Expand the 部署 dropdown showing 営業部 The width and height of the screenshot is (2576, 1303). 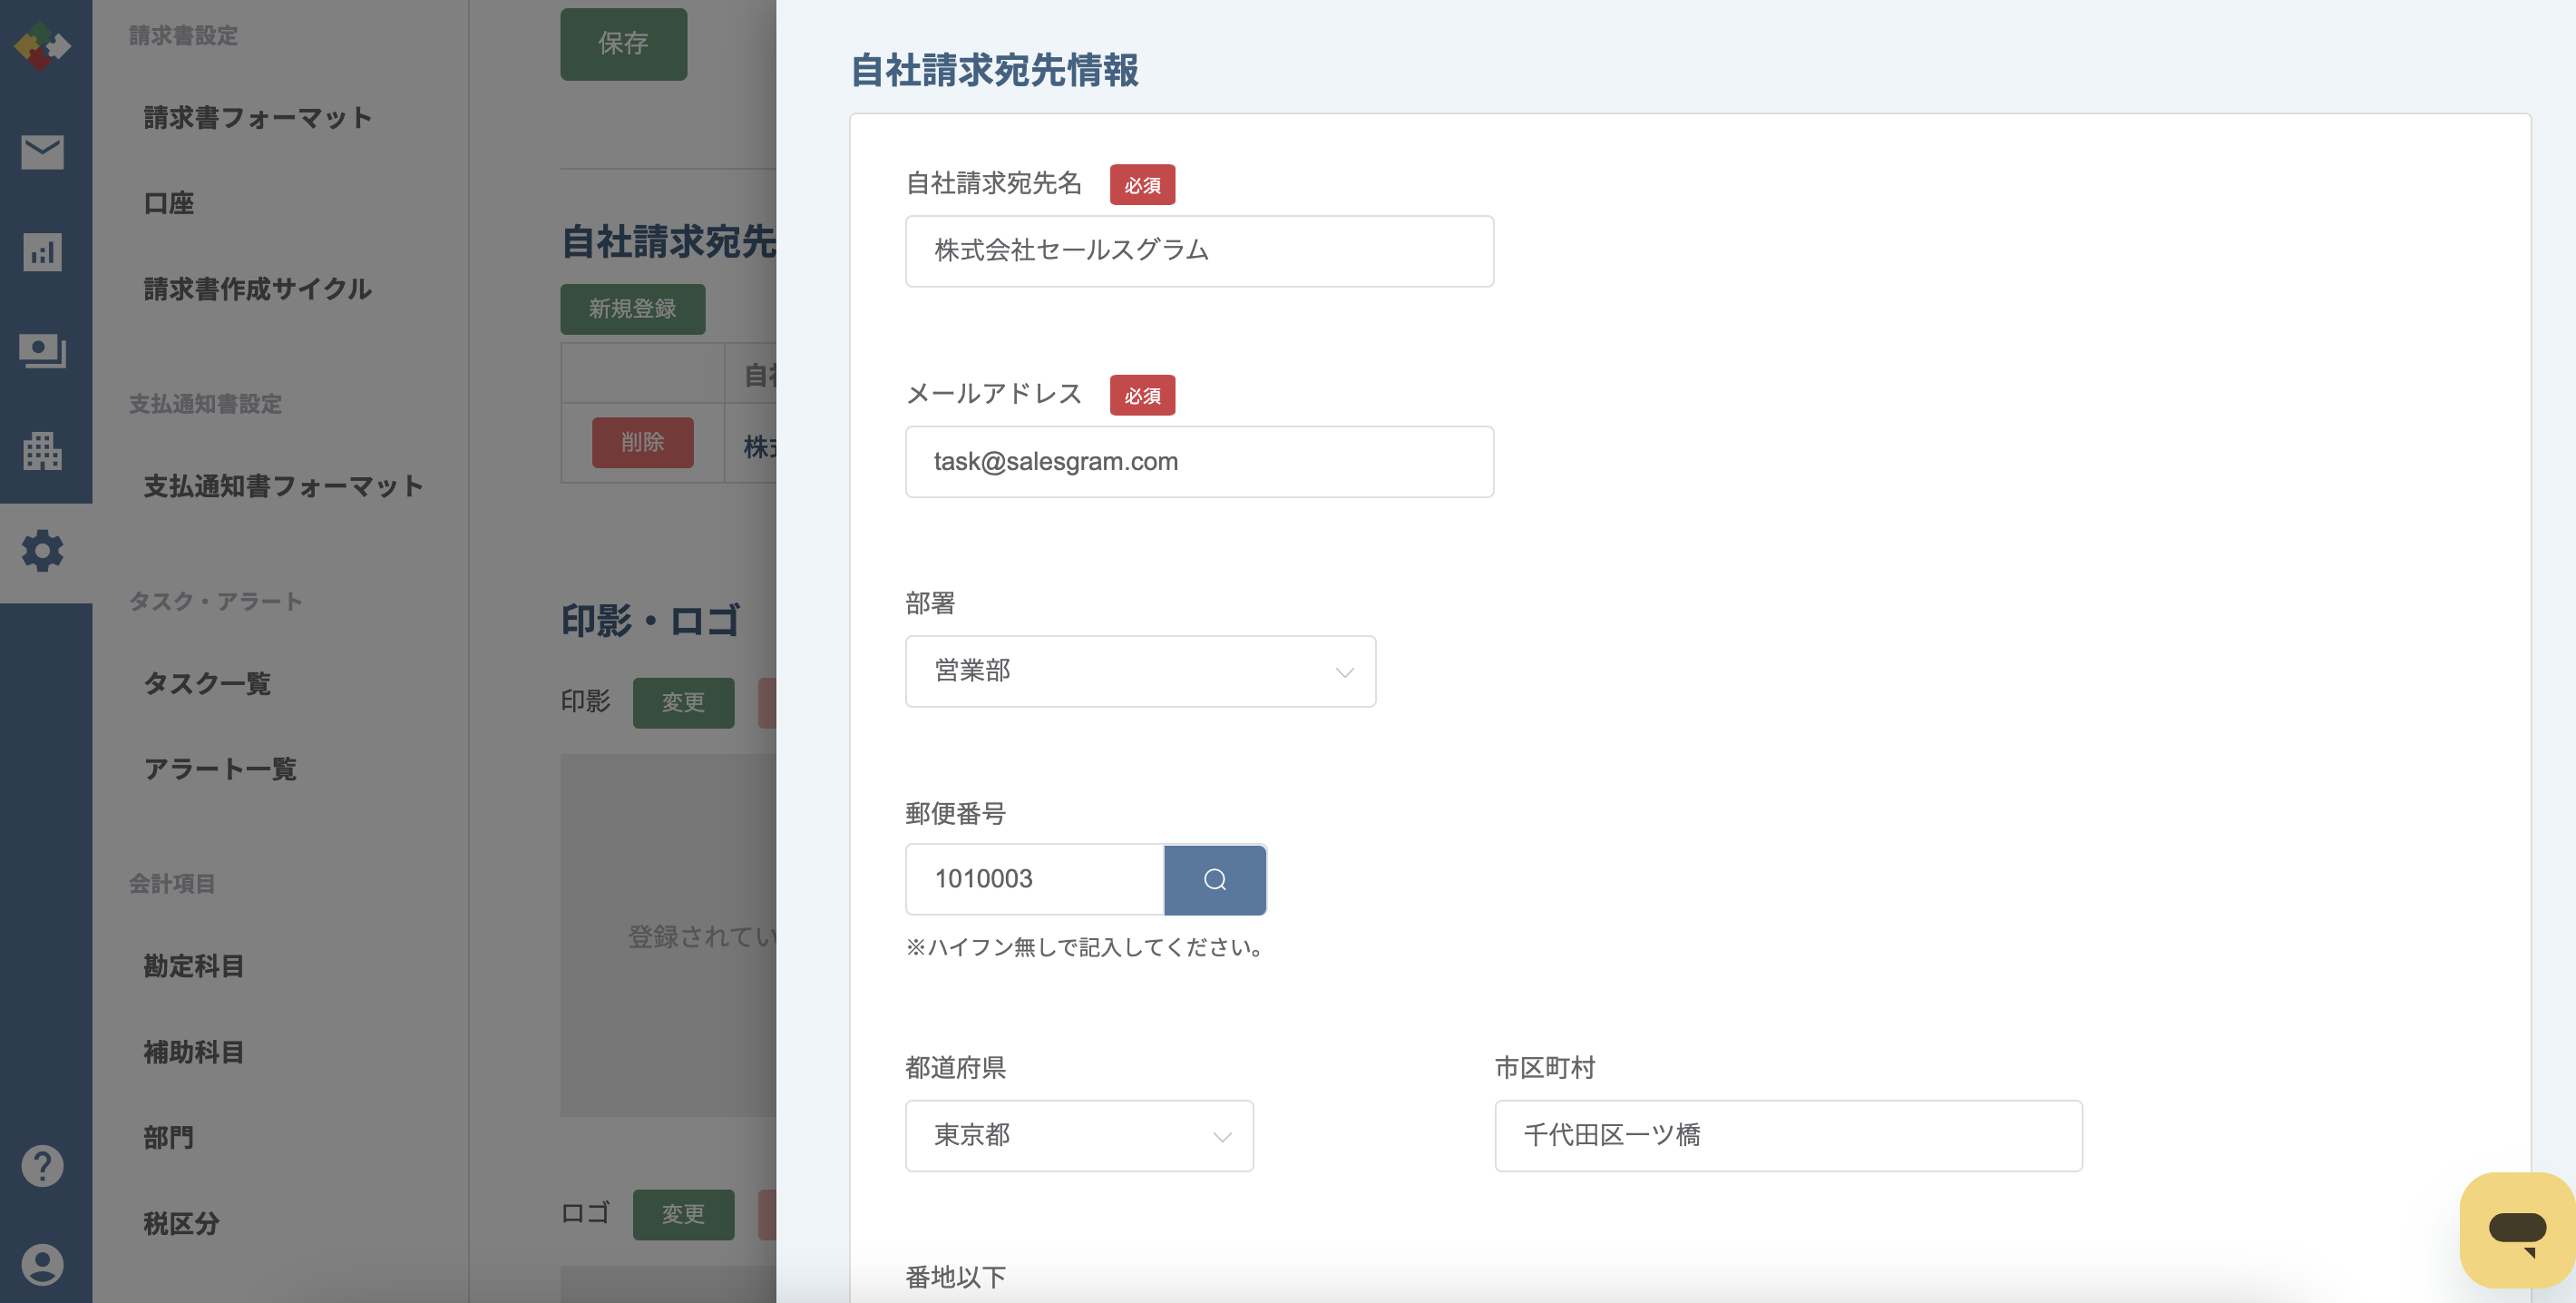point(1140,671)
